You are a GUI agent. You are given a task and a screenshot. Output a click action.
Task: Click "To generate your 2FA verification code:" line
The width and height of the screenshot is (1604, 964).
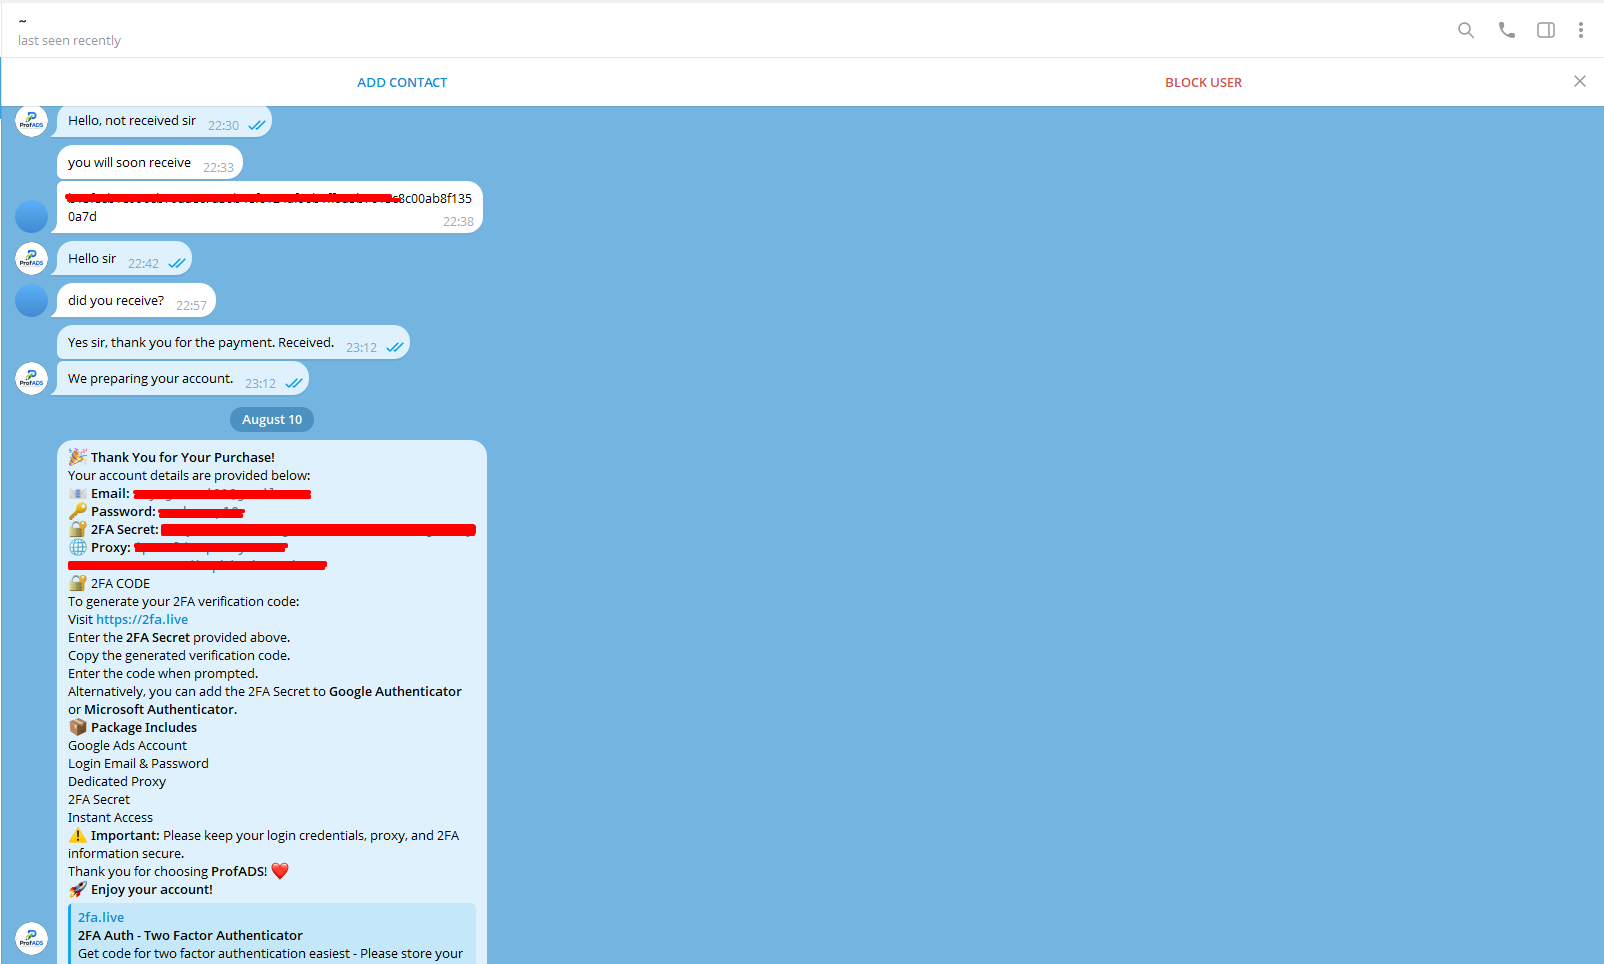(184, 602)
